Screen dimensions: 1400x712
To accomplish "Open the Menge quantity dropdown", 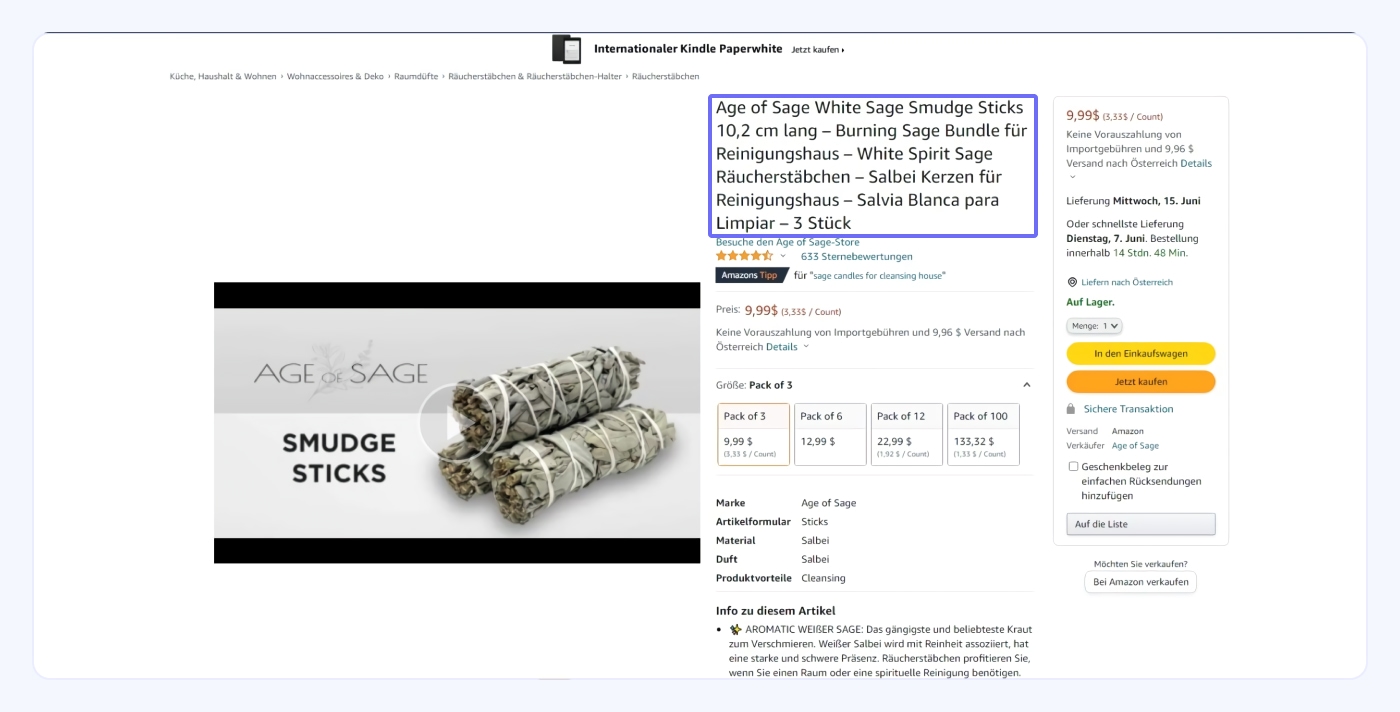I will [x=1094, y=326].
